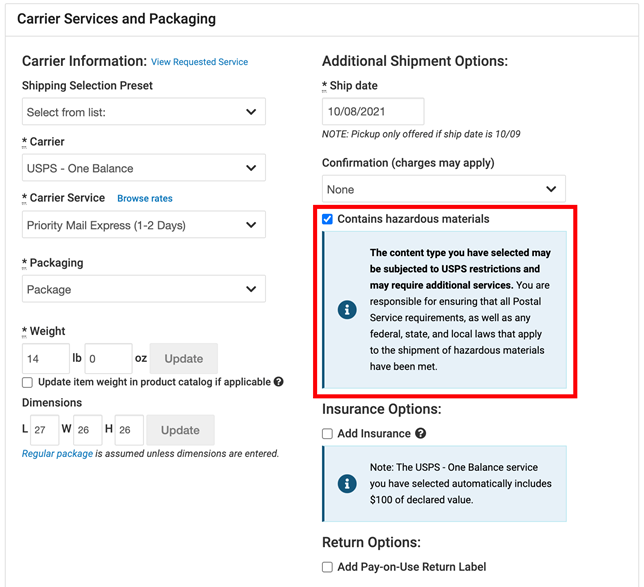Expand the Carrier dropdown showing USPS
Image resolution: width=644 pixels, height=587 pixels.
[144, 168]
